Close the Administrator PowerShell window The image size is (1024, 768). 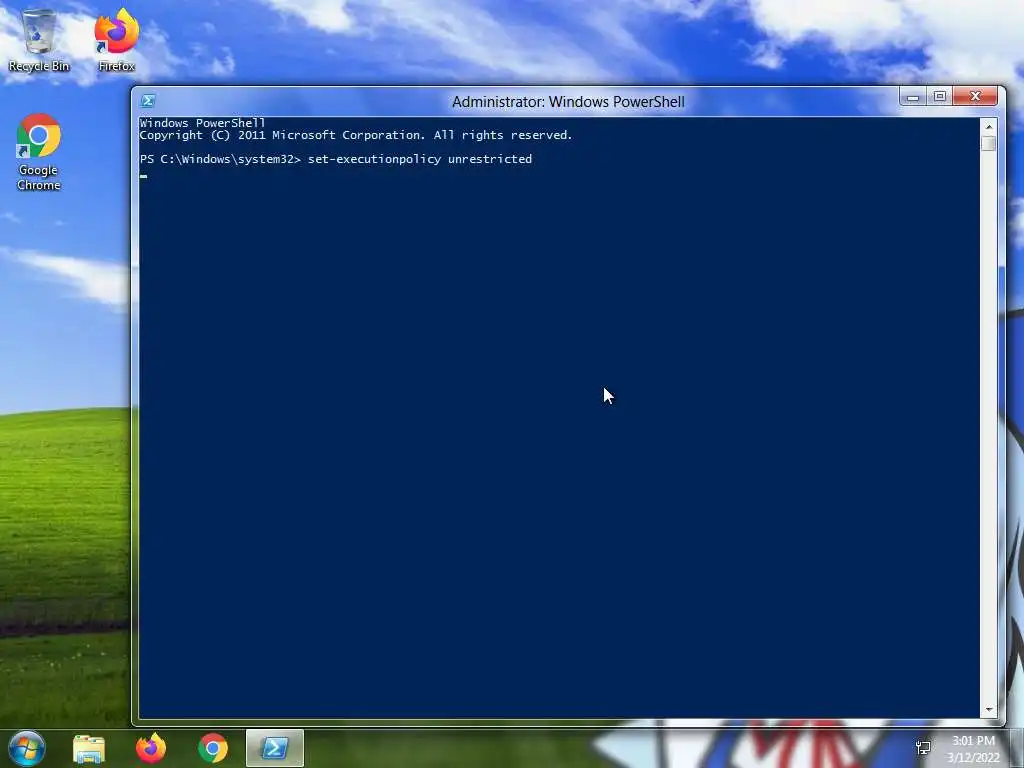(975, 97)
